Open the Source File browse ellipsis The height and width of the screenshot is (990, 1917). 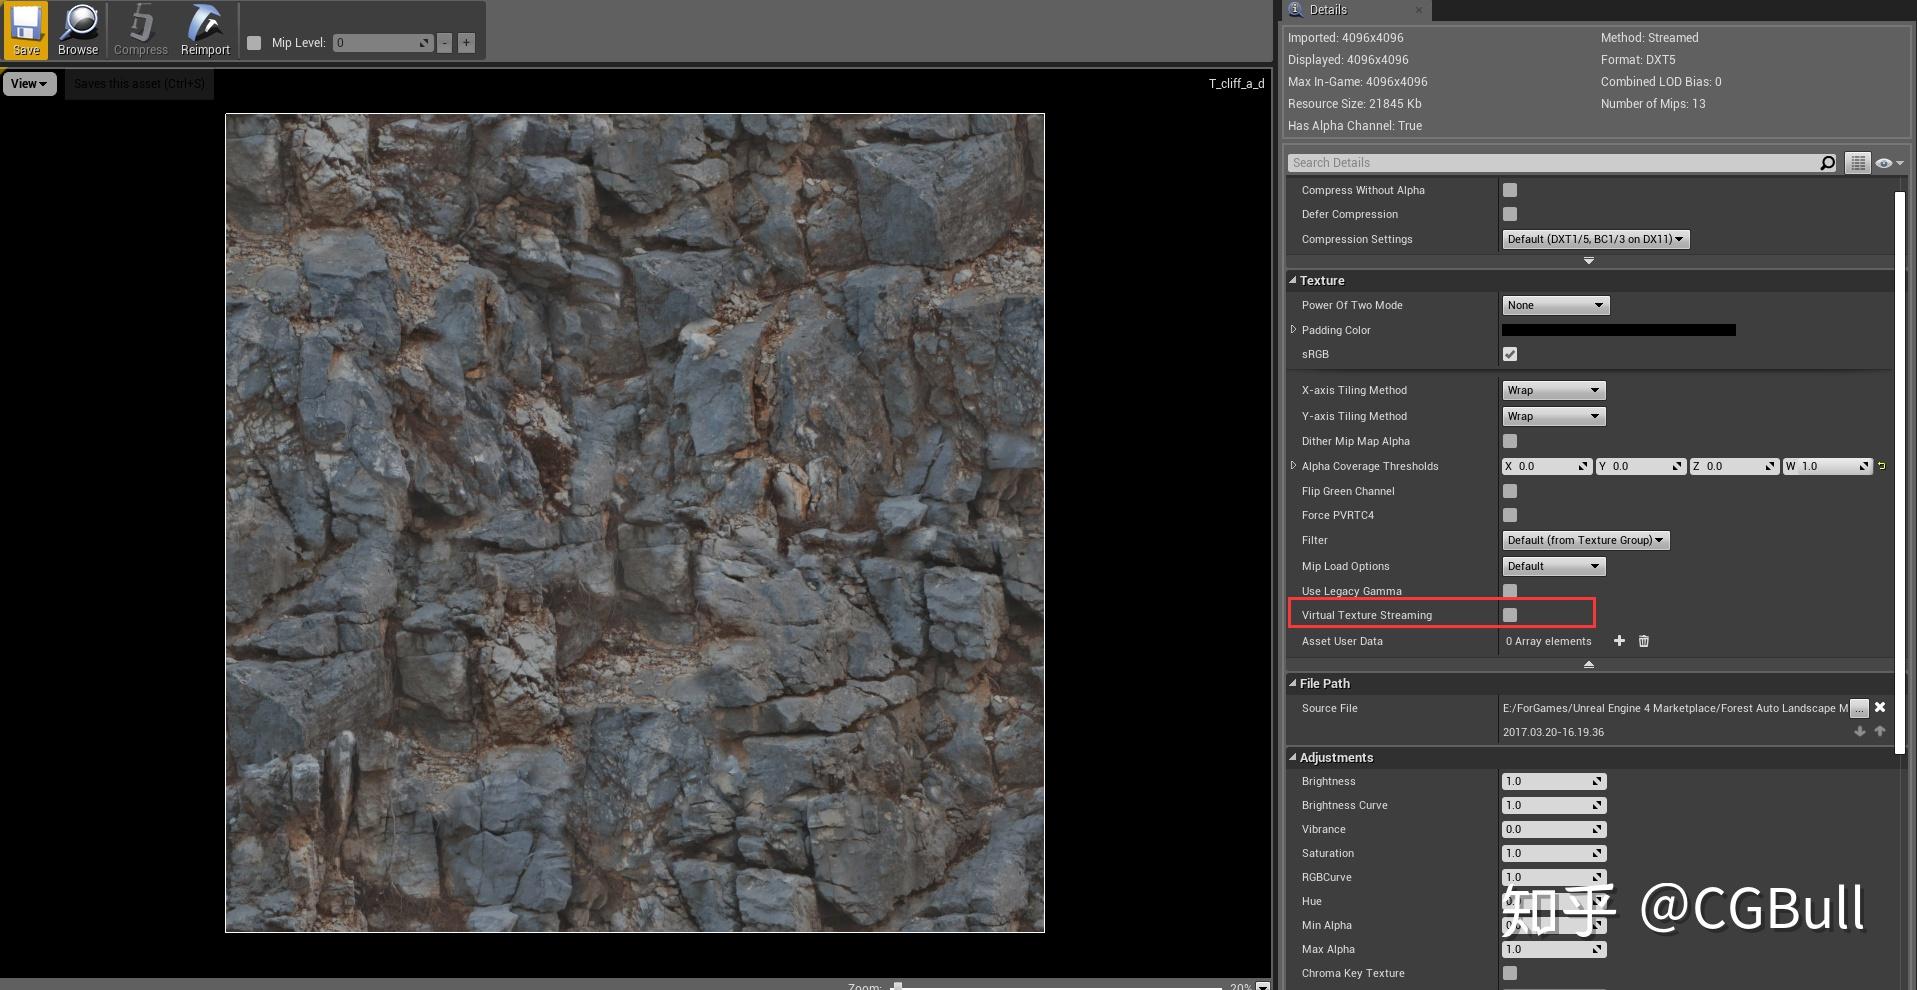tap(1858, 708)
